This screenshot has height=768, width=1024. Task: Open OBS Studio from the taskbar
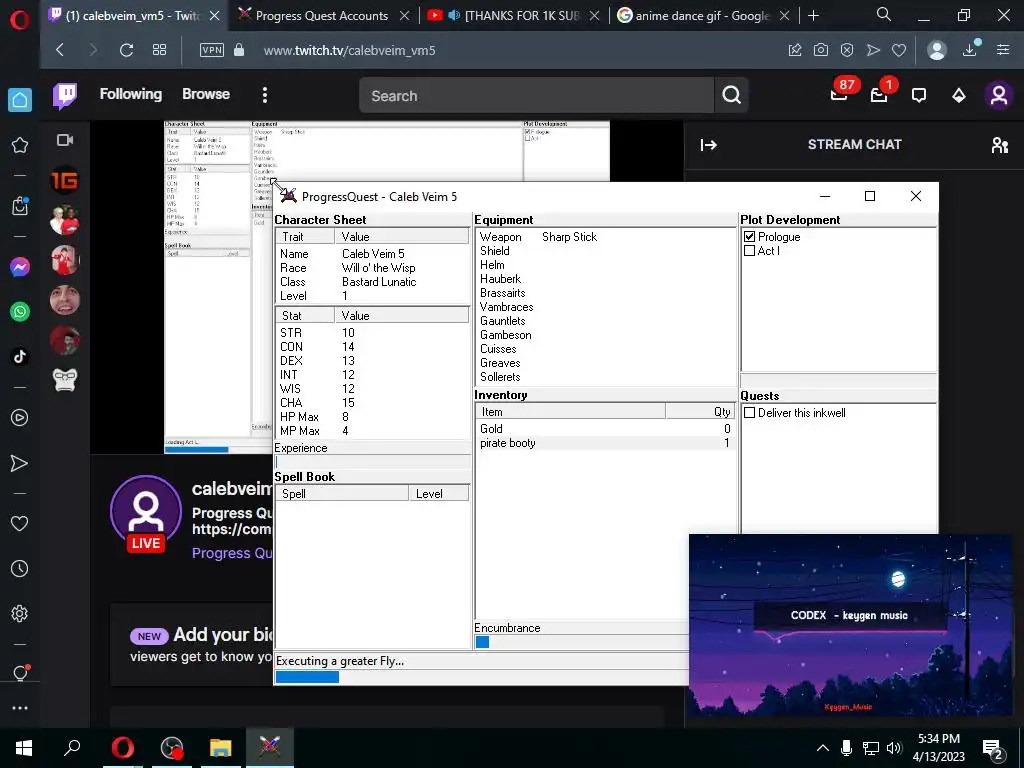point(172,747)
